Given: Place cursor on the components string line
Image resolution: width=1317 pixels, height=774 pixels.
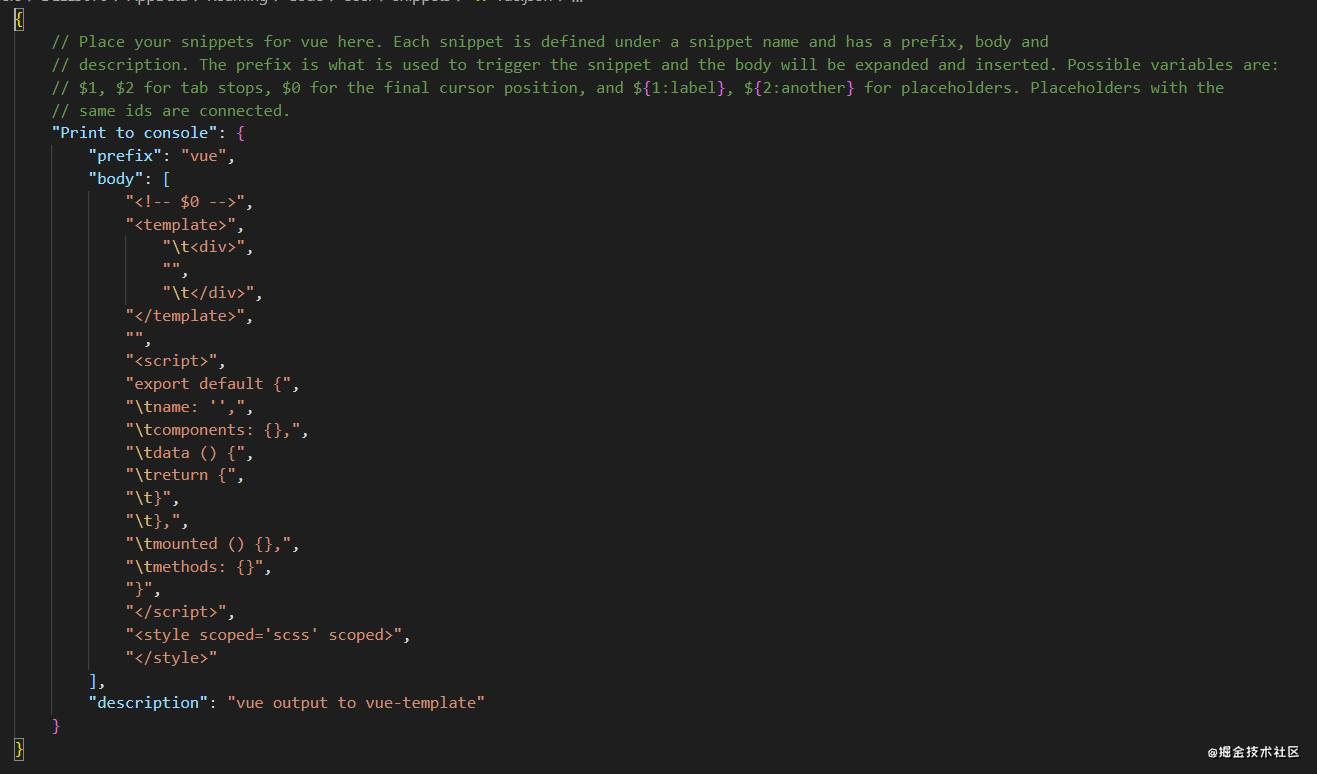Looking at the screenshot, I should (217, 429).
